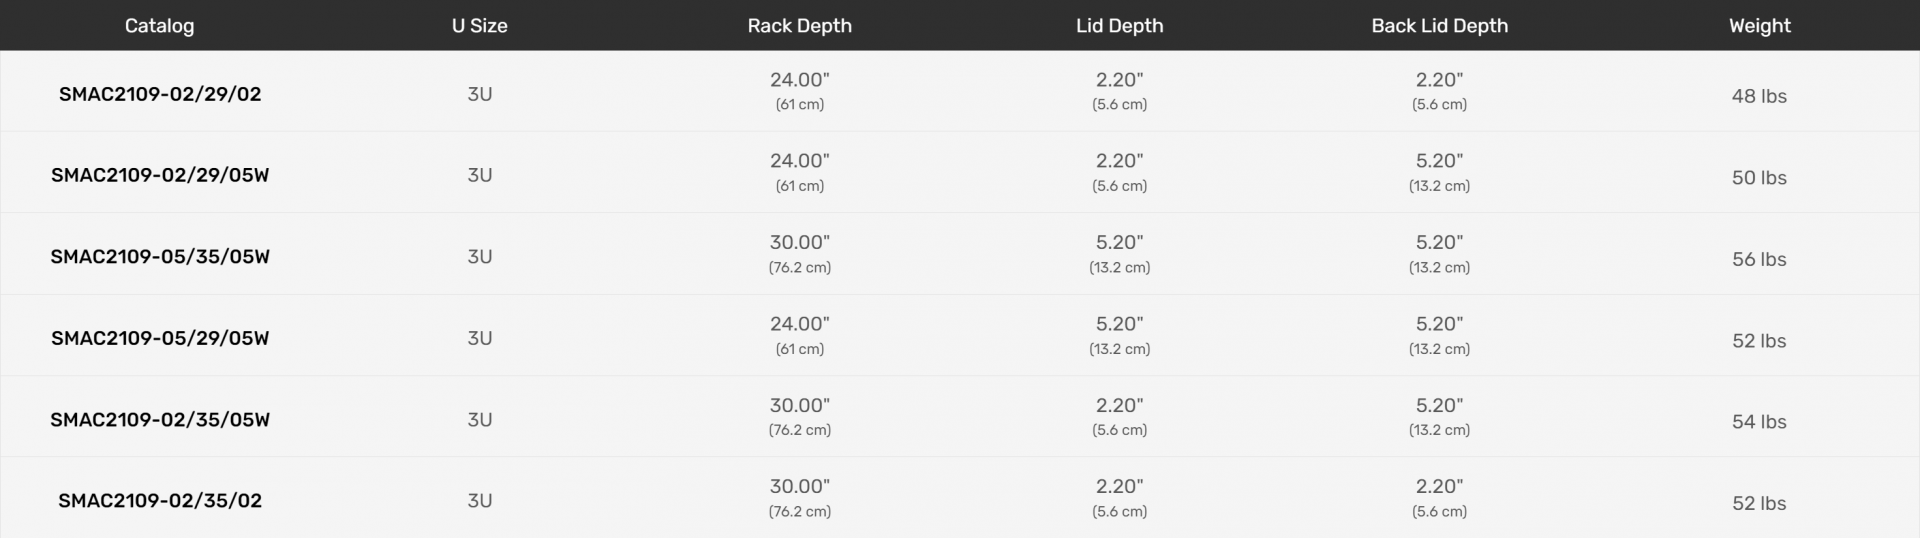1920x538 pixels.
Task: Open catalog item SMAC2109-02/35/02
Action: coord(160,501)
